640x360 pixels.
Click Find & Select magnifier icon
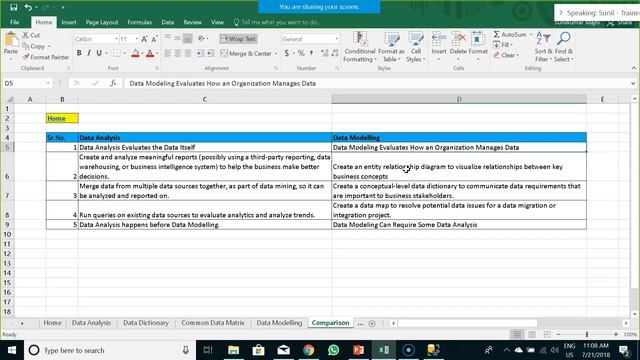point(564,39)
